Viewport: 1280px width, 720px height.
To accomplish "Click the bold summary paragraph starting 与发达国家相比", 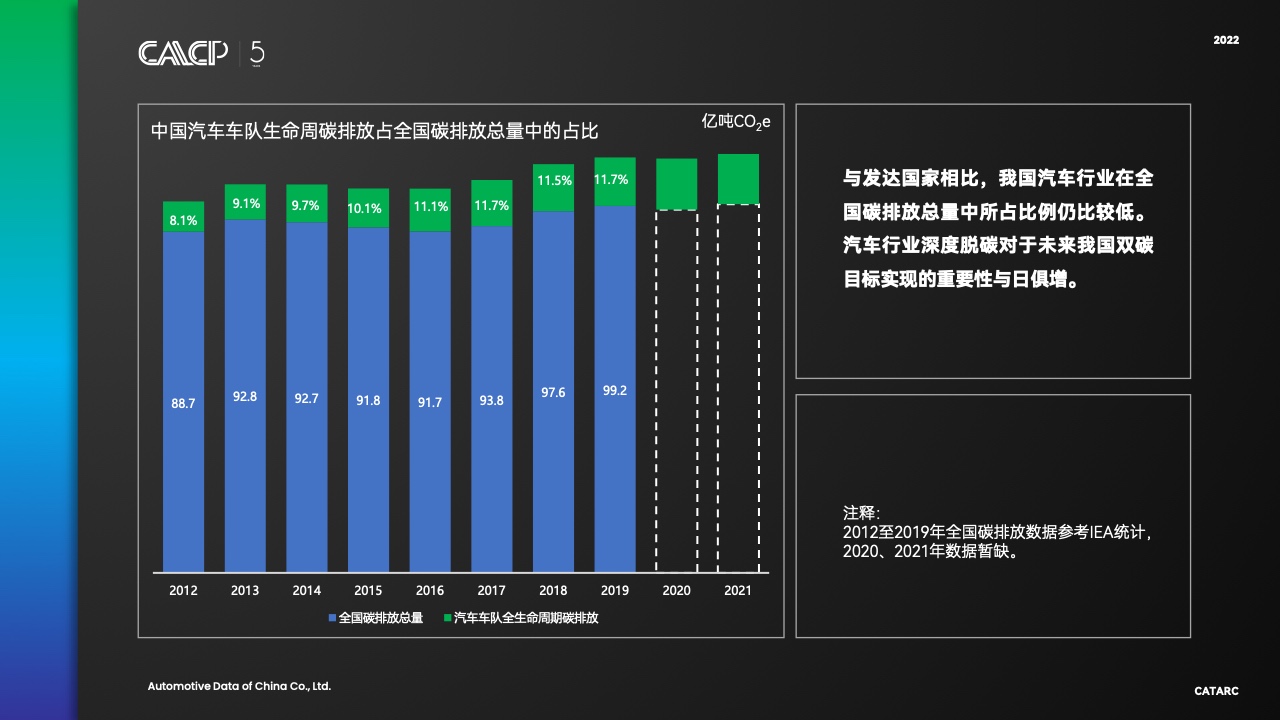I will (998, 229).
